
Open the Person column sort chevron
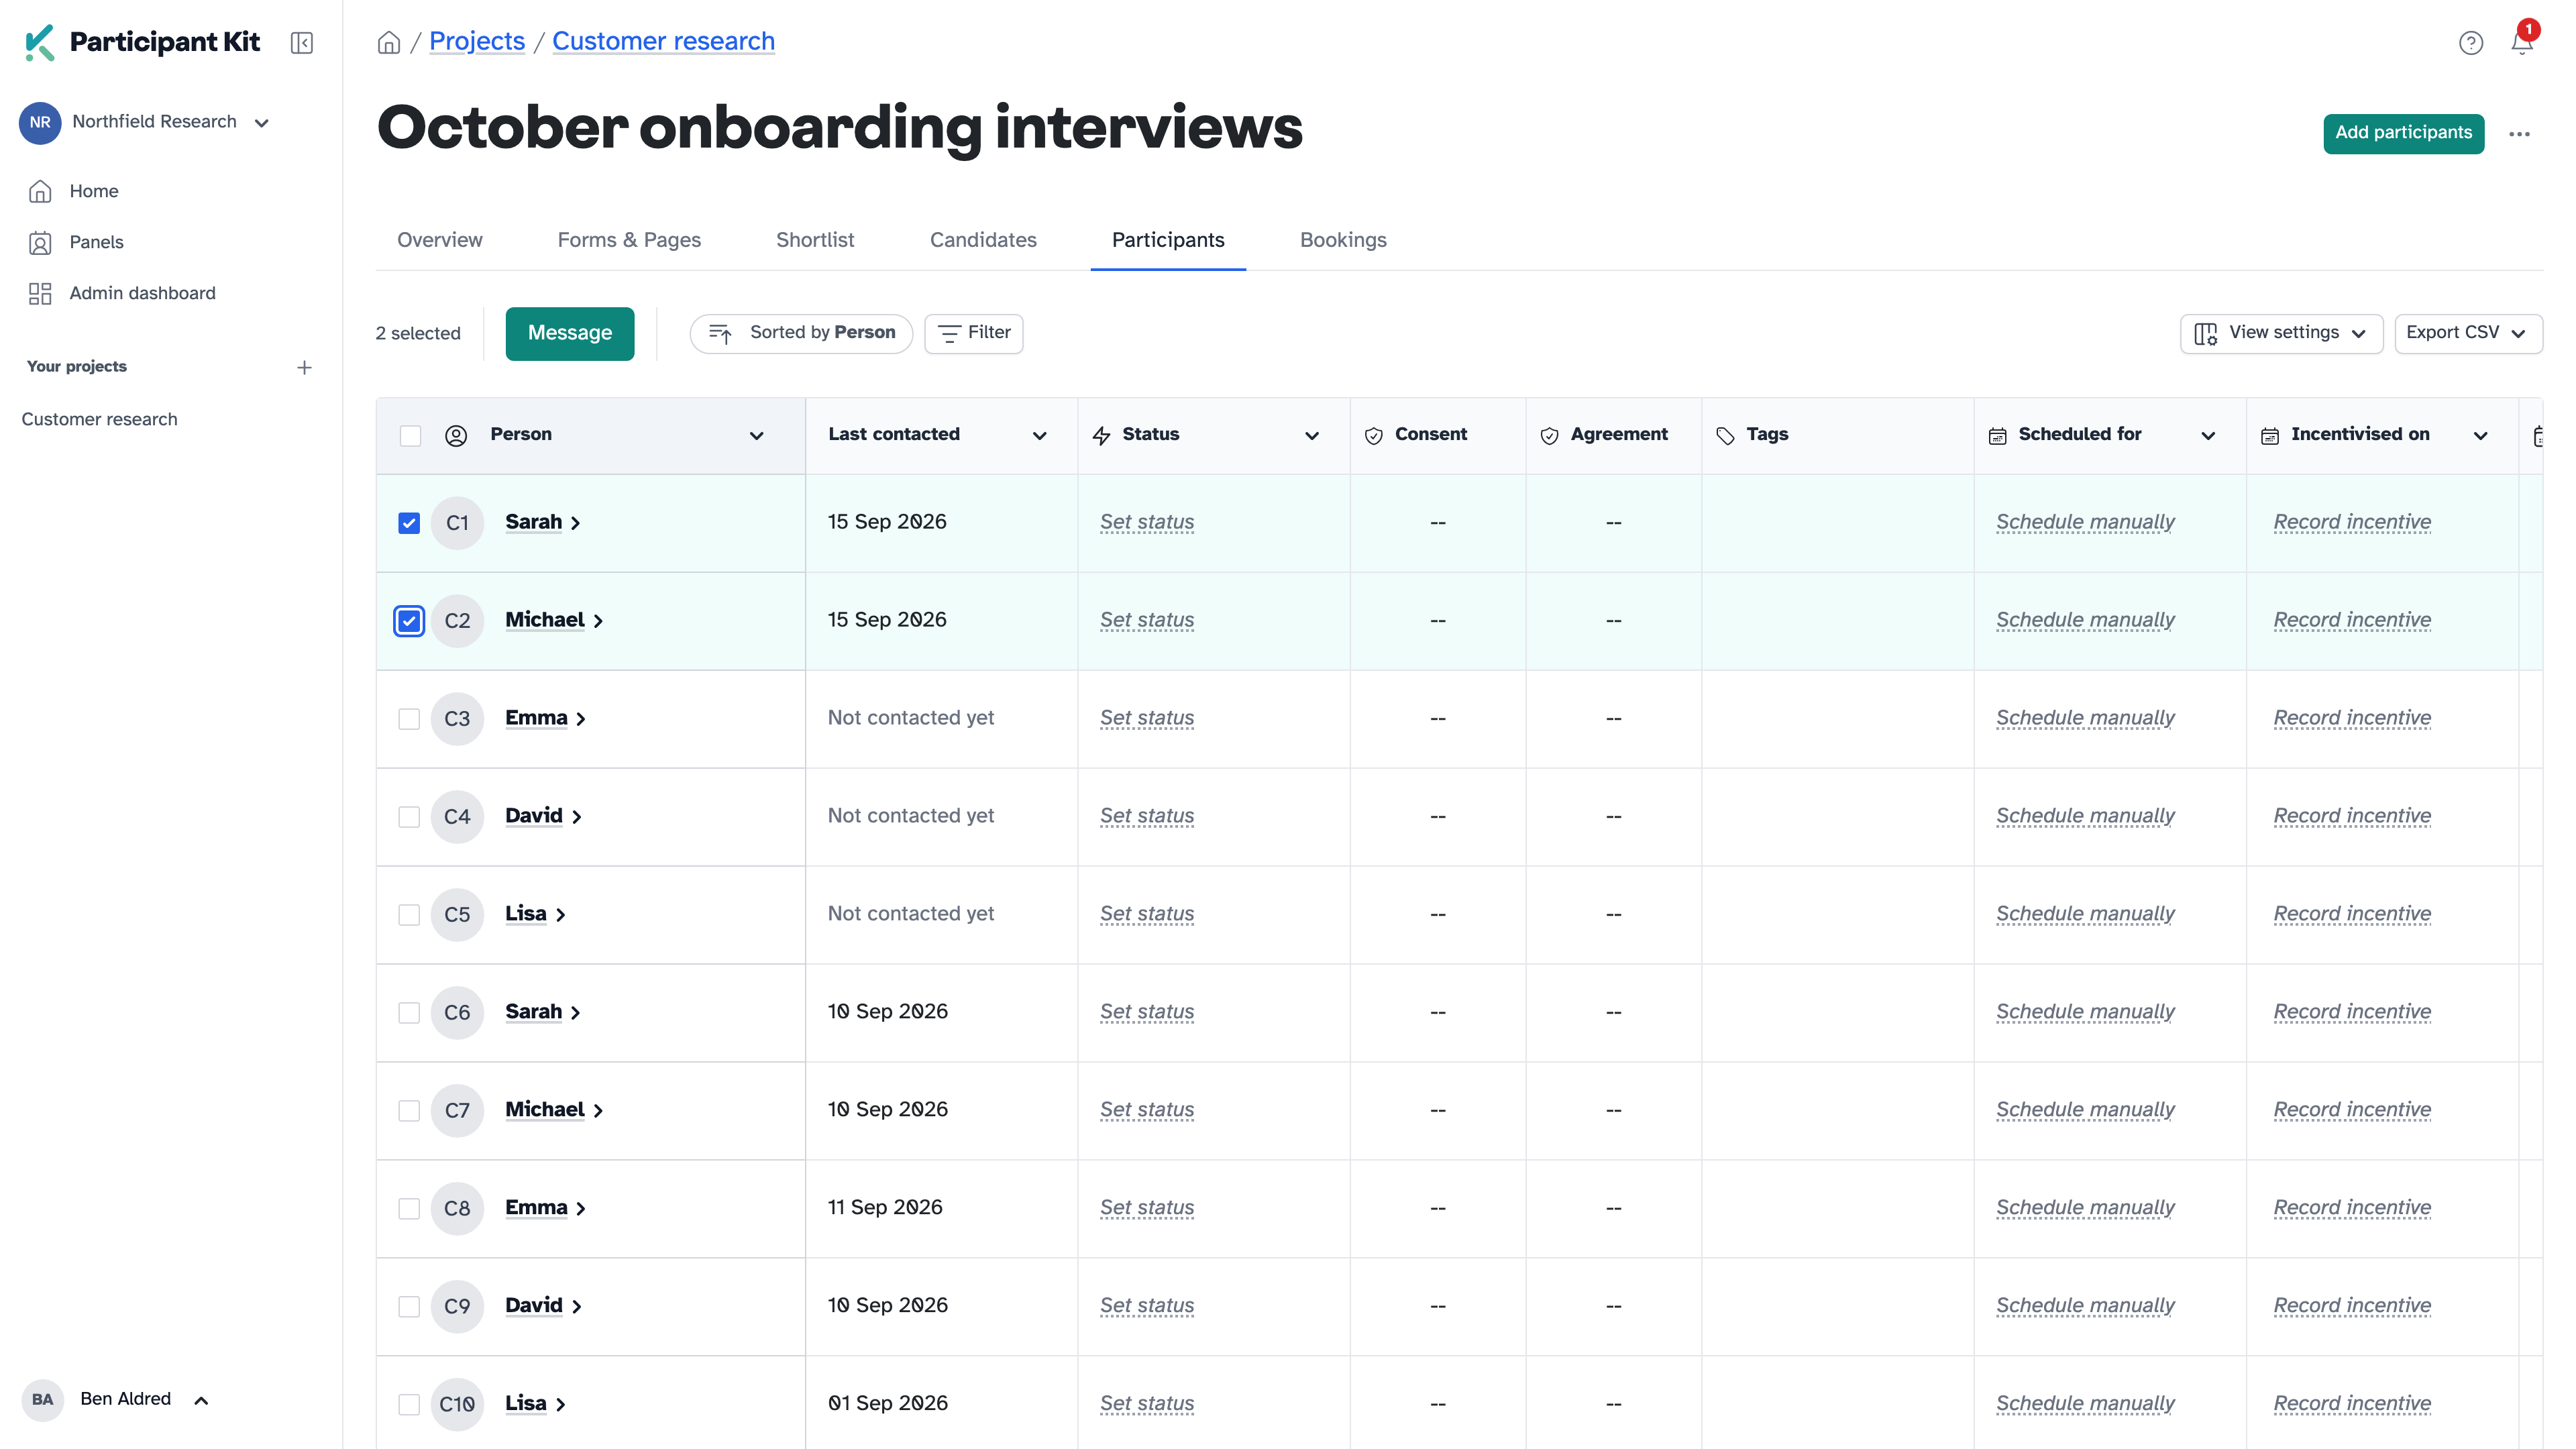[x=757, y=435]
